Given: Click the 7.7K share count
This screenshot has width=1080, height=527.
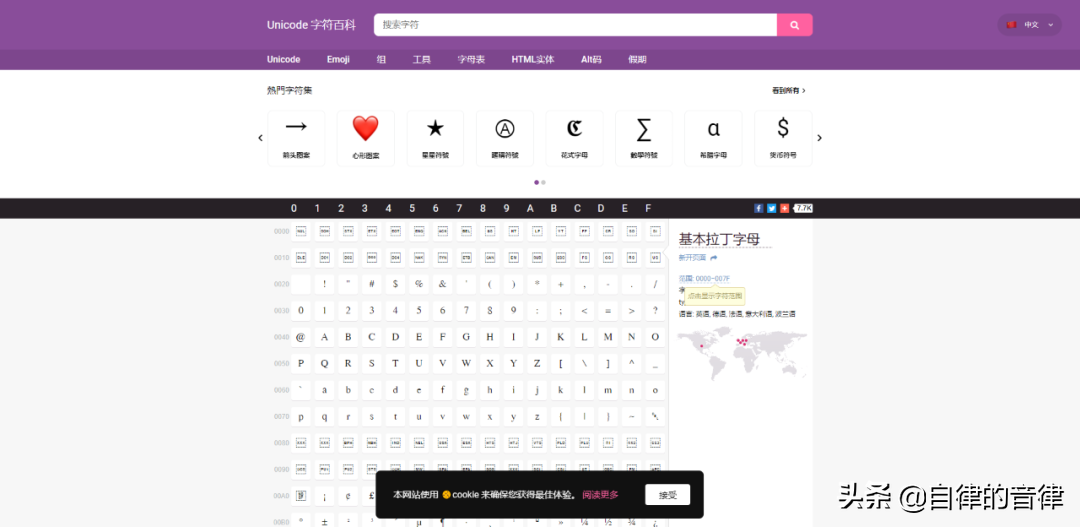Looking at the screenshot, I should [803, 208].
